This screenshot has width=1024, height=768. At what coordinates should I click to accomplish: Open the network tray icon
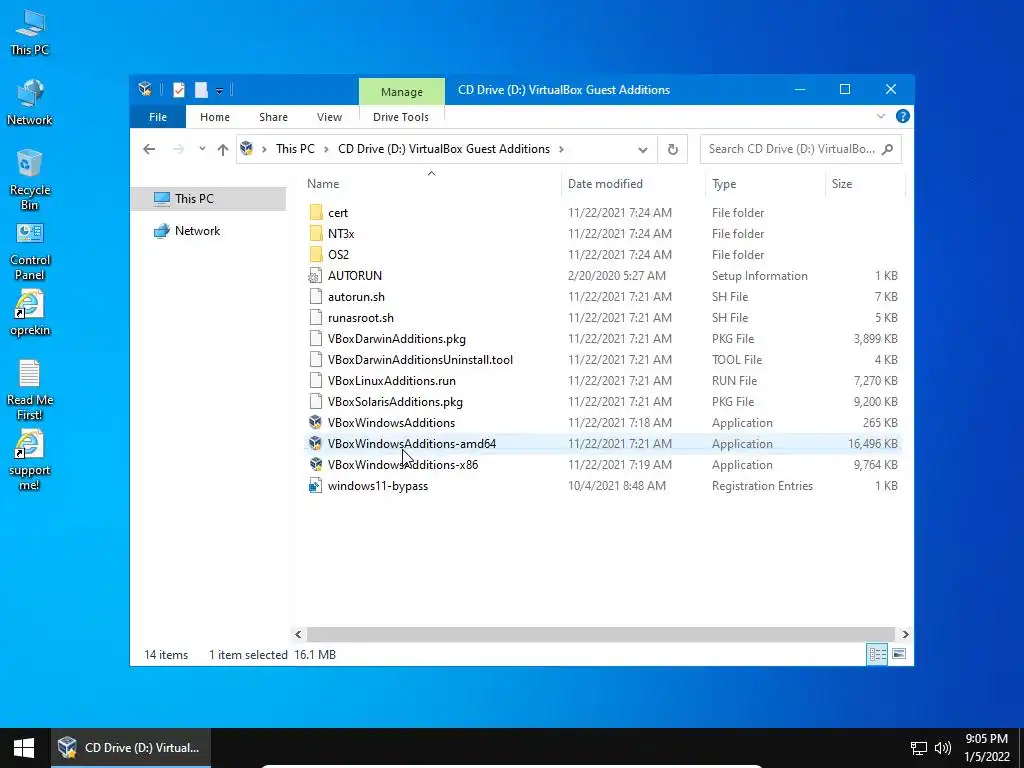click(919, 748)
